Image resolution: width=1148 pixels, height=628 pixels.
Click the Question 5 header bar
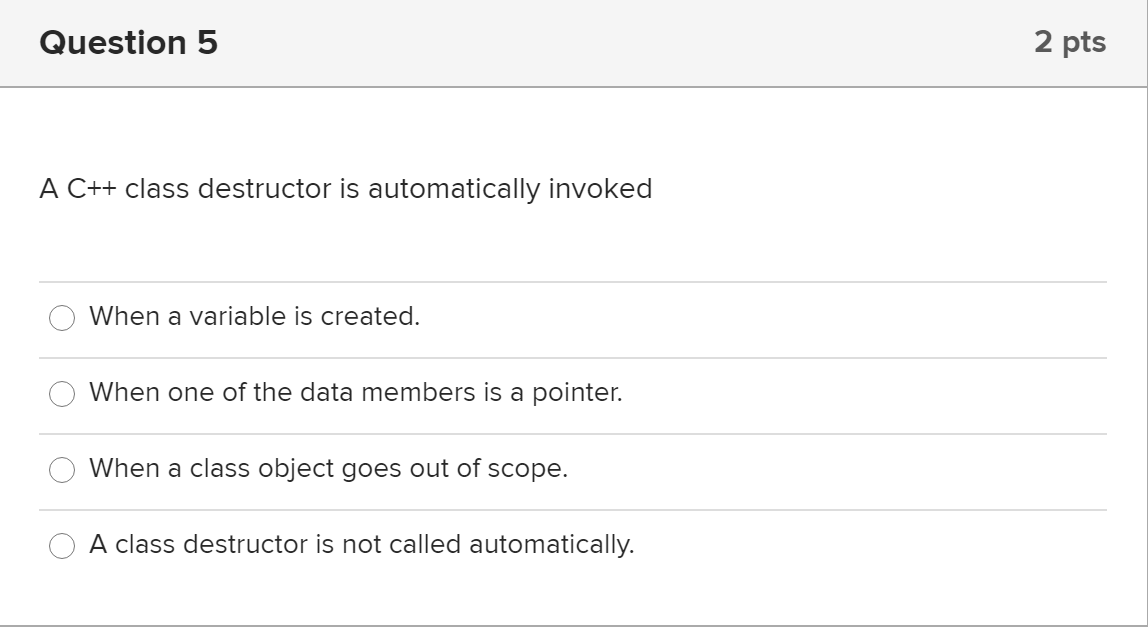[574, 41]
